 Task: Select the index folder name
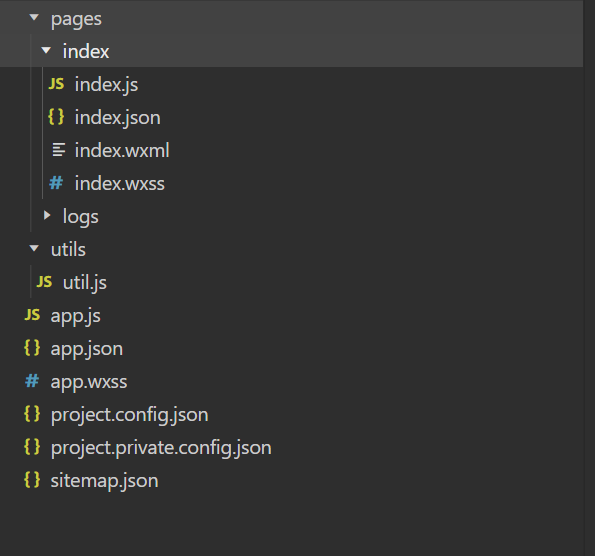pyautogui.click(x=86, y=51)
